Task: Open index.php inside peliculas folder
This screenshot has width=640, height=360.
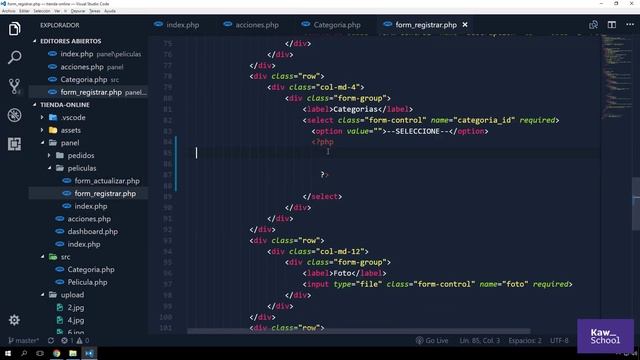Action: [91, 206]
